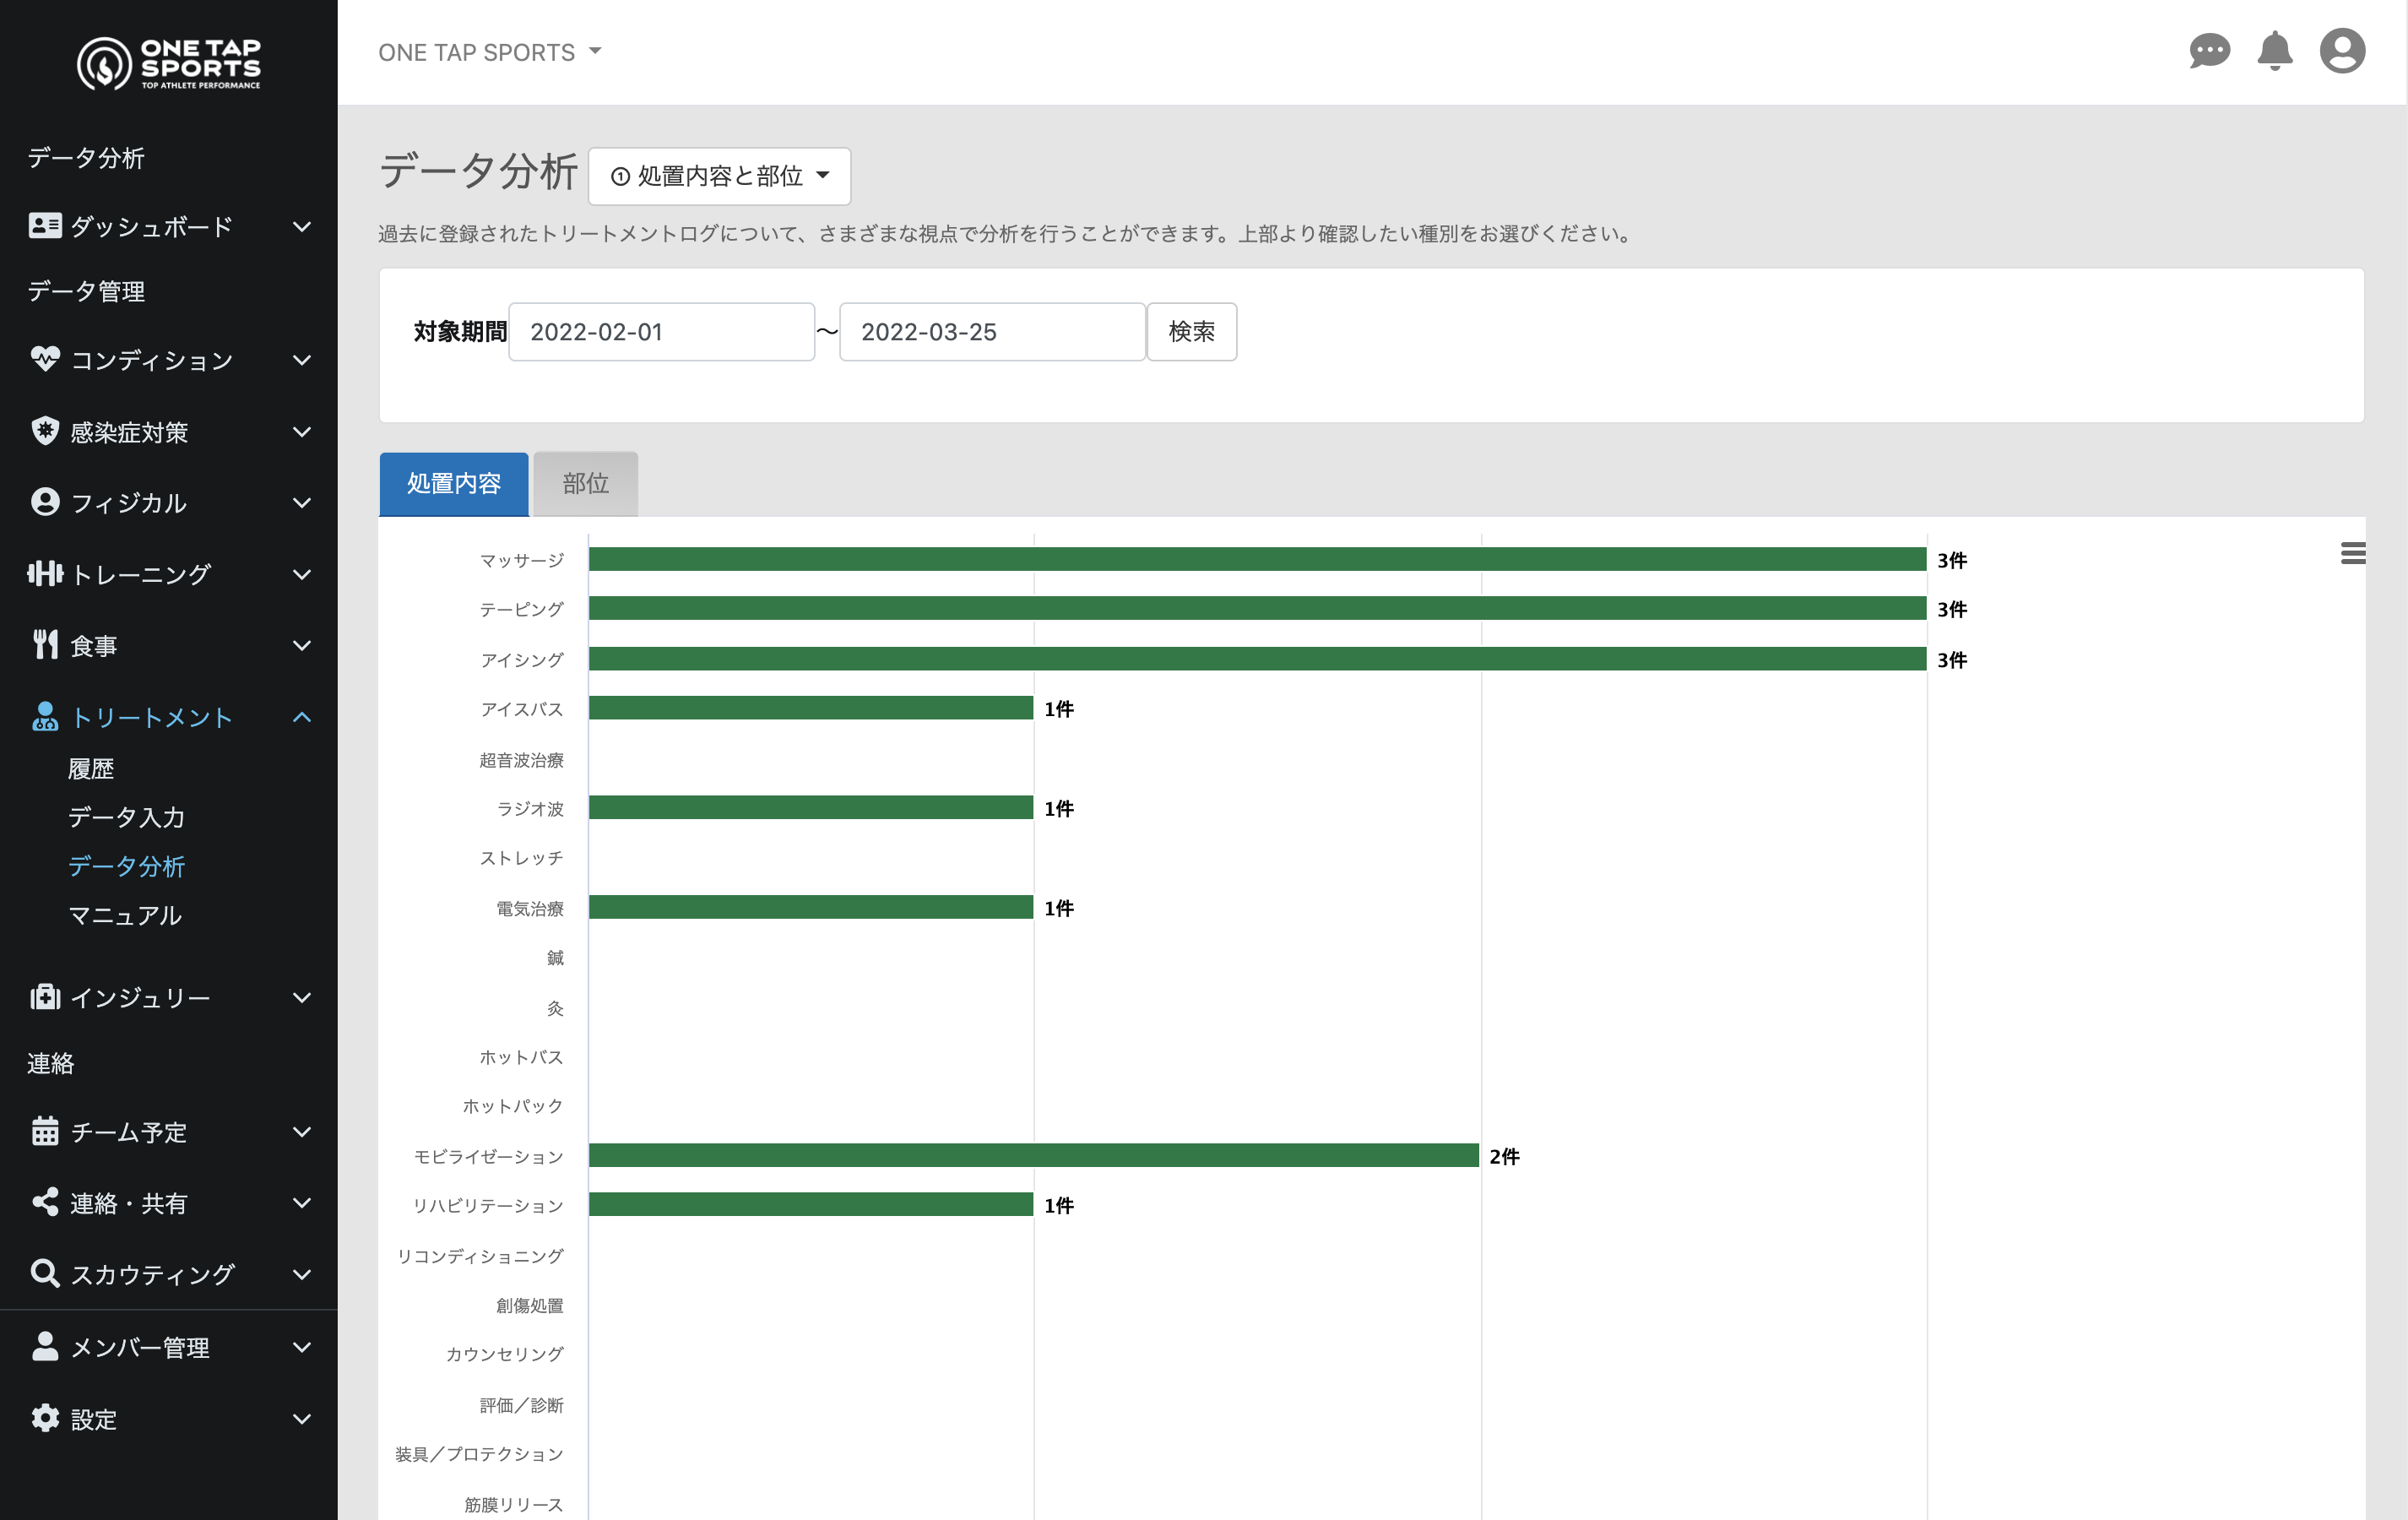Click the テーピング bar in chart
This screenshot has width=2408, height=1520.
pos(1257,609)
